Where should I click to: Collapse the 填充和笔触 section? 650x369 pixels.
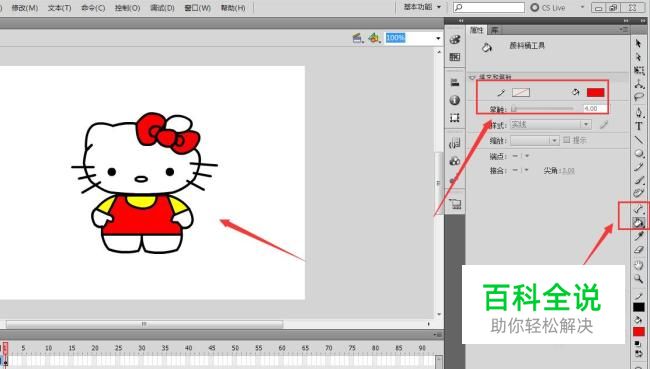point(472,78)
